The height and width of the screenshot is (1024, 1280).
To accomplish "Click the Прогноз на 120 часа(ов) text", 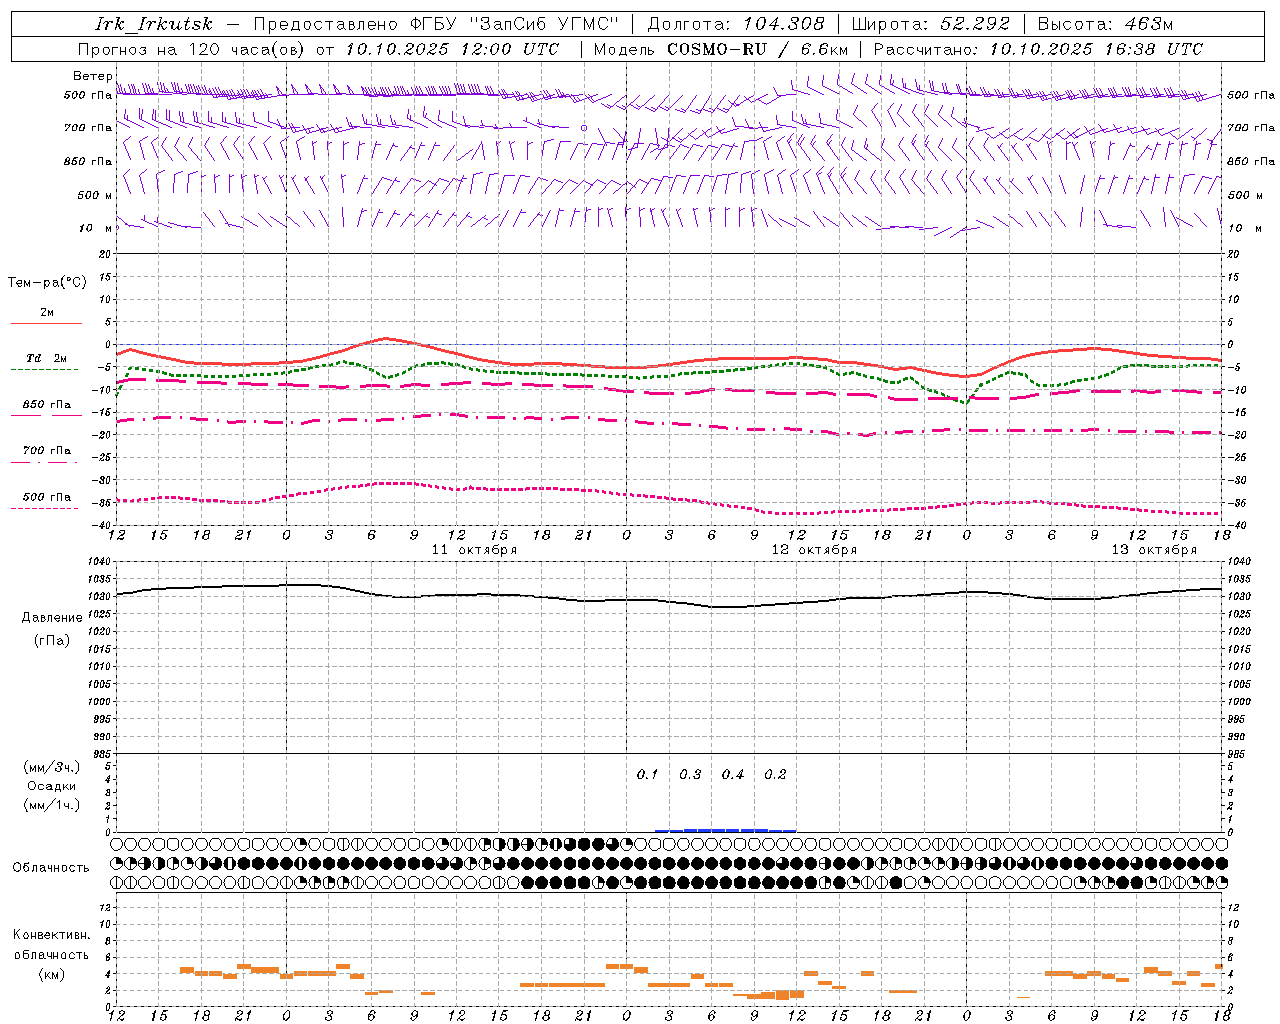I will pyautogui.click(x=192, y=49).
